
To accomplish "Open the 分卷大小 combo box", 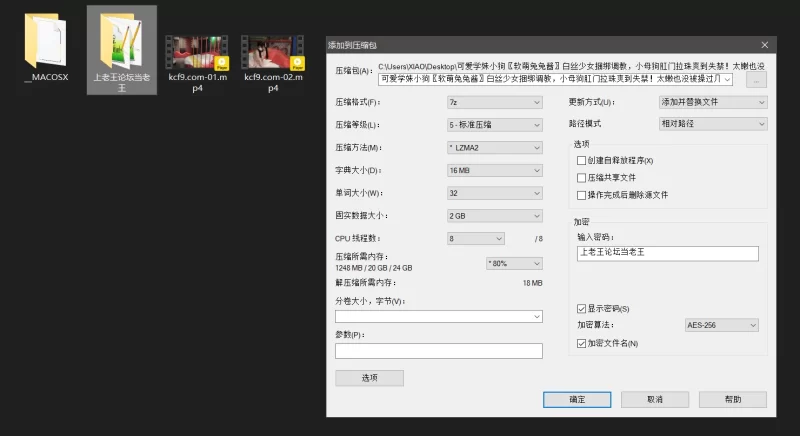I will pyautogui.click(x=439, y=317).
